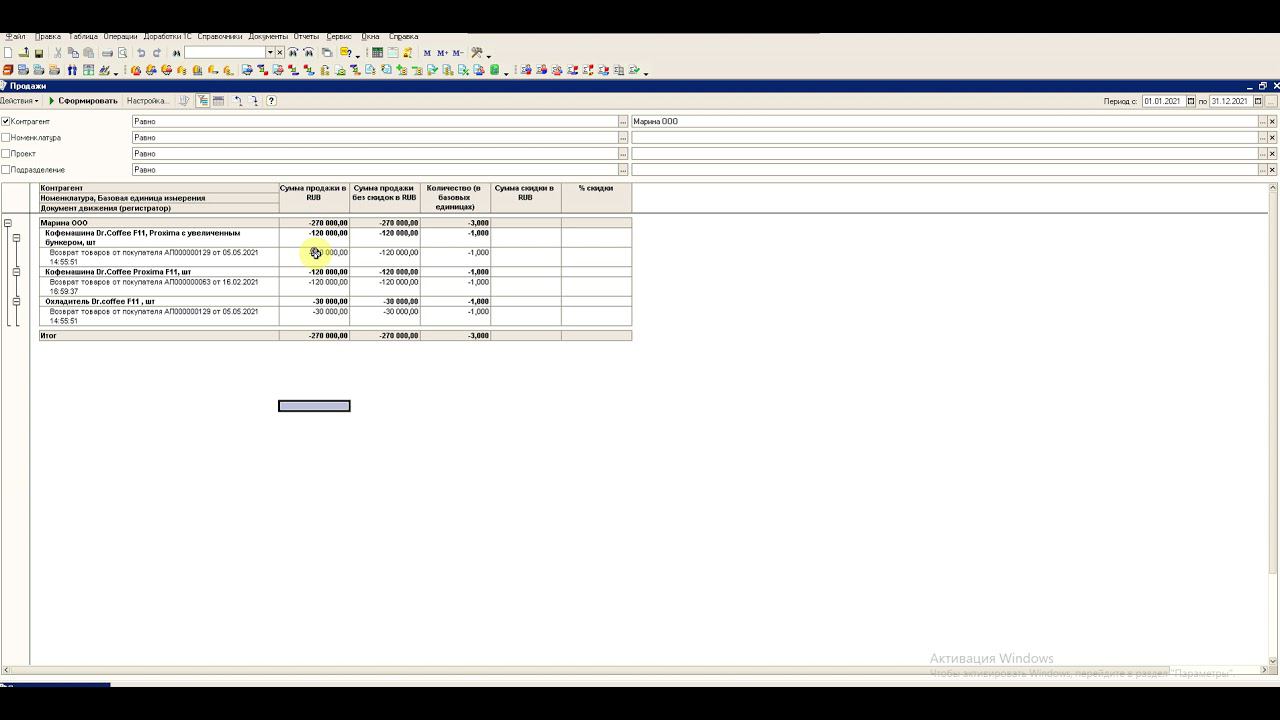Screen dimensions: 1280x720
Task: Clear the Контрагент filter with X button
Action: 1272,121
